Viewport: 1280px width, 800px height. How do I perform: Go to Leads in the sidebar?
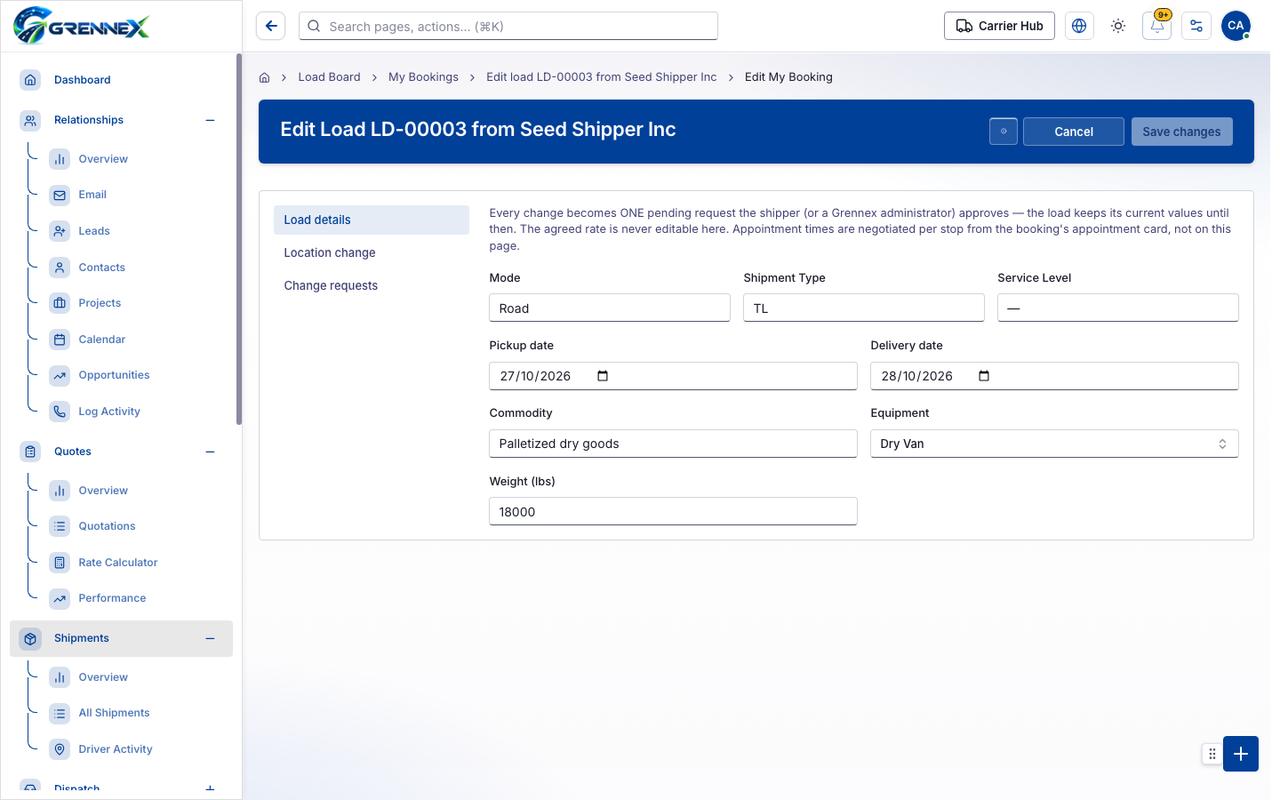(x=94, y=231)
